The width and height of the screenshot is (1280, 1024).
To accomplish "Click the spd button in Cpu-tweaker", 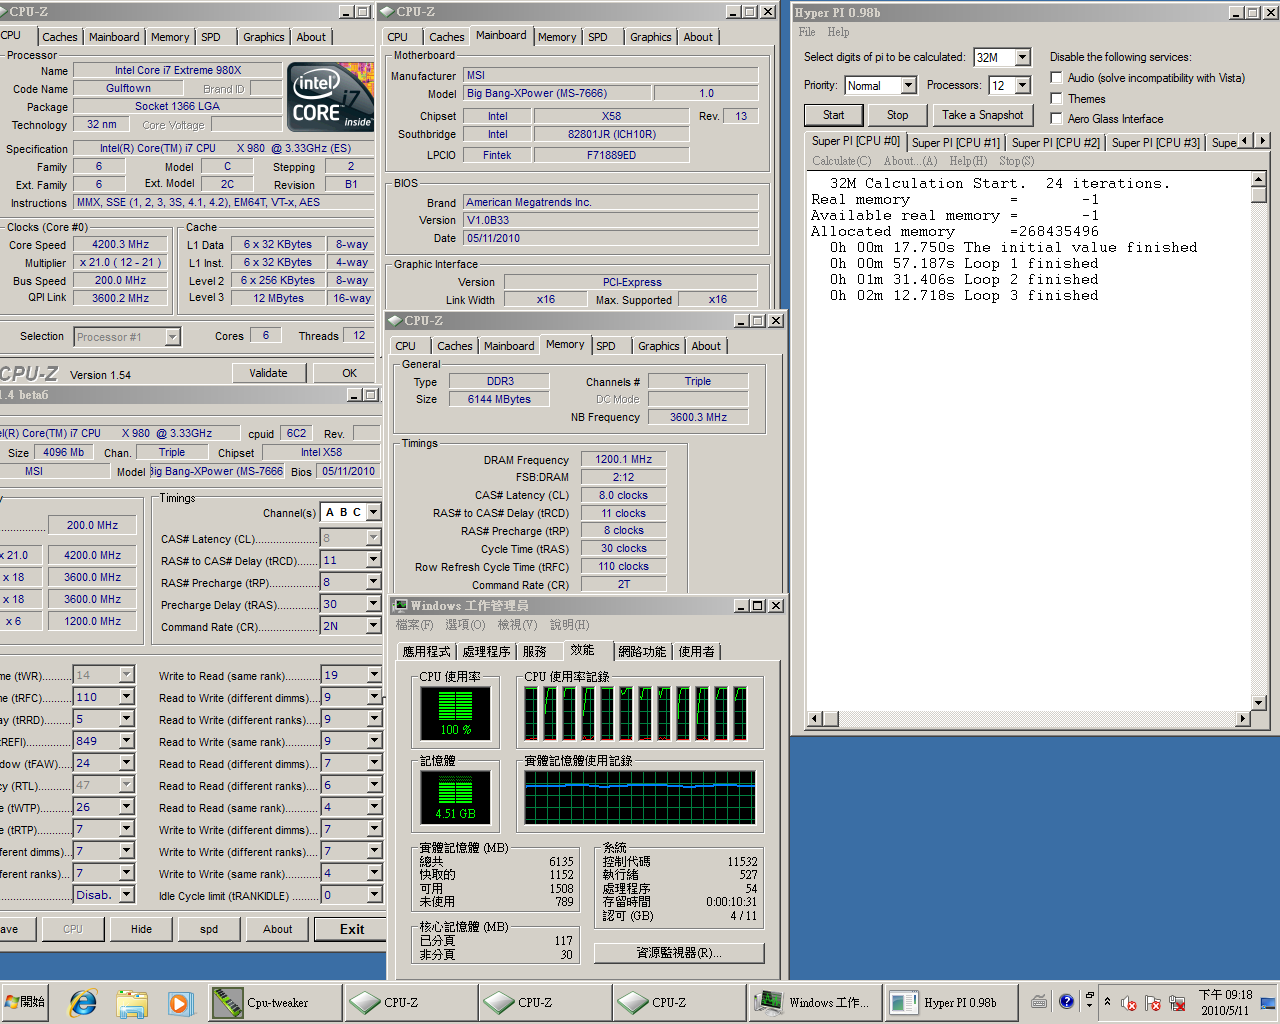I will (209, 929).
